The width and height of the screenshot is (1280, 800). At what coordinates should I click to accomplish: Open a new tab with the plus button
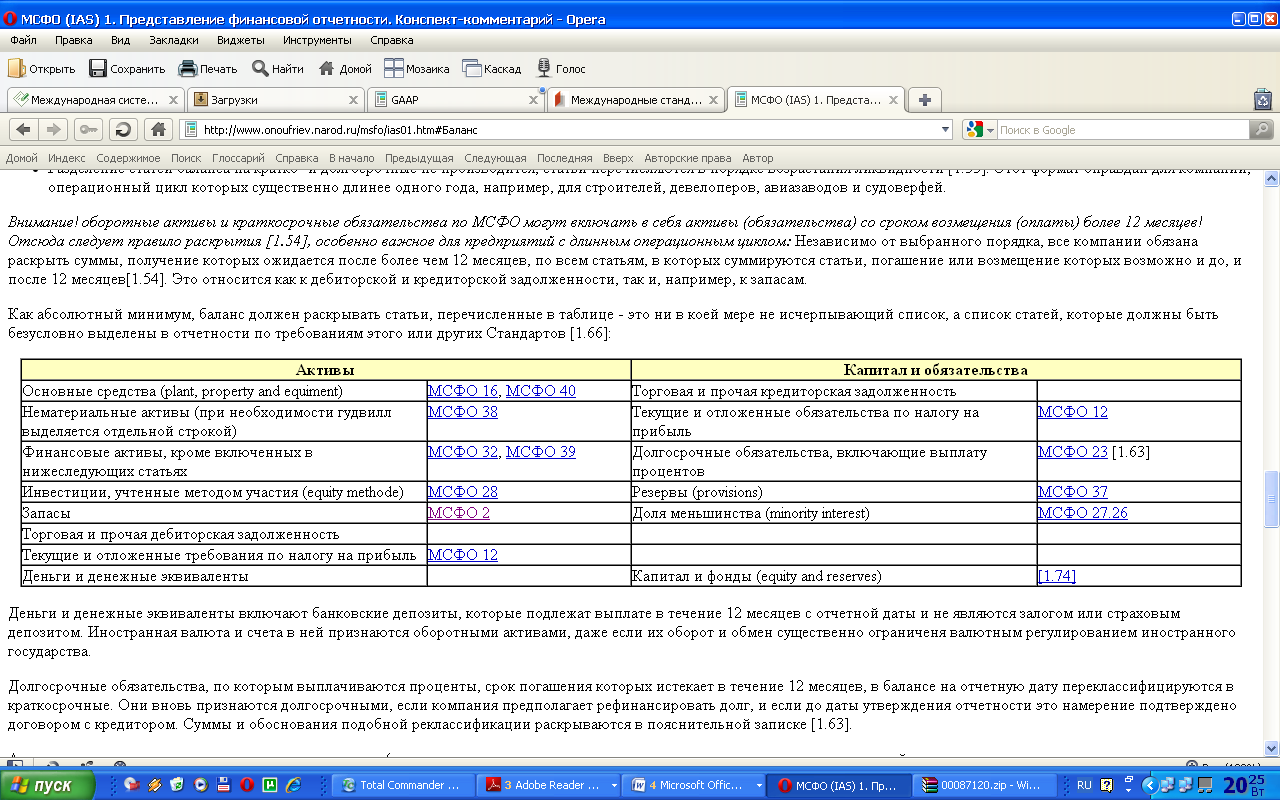[925, 100]
